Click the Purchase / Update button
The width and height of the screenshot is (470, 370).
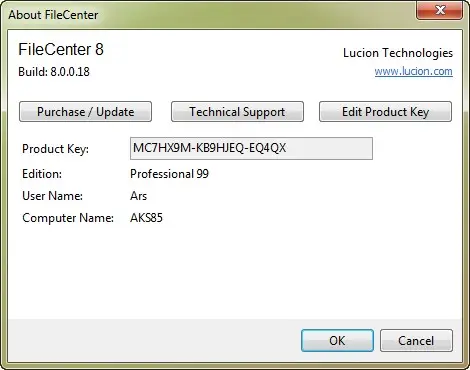pos(85,112)
